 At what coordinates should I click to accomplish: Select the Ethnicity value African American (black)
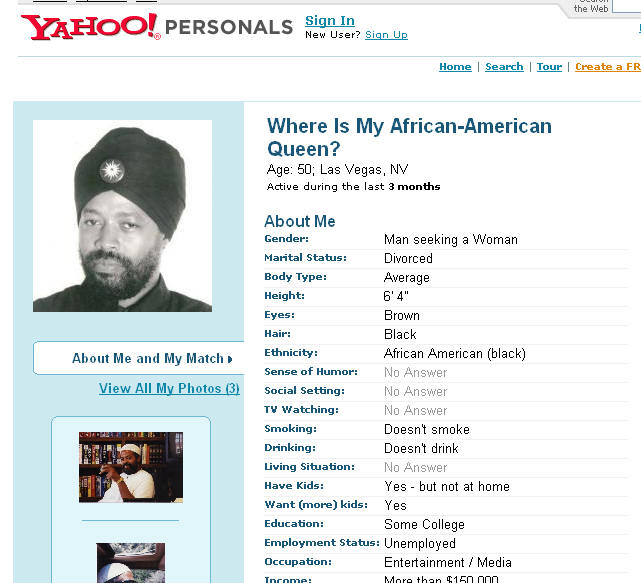455,354
